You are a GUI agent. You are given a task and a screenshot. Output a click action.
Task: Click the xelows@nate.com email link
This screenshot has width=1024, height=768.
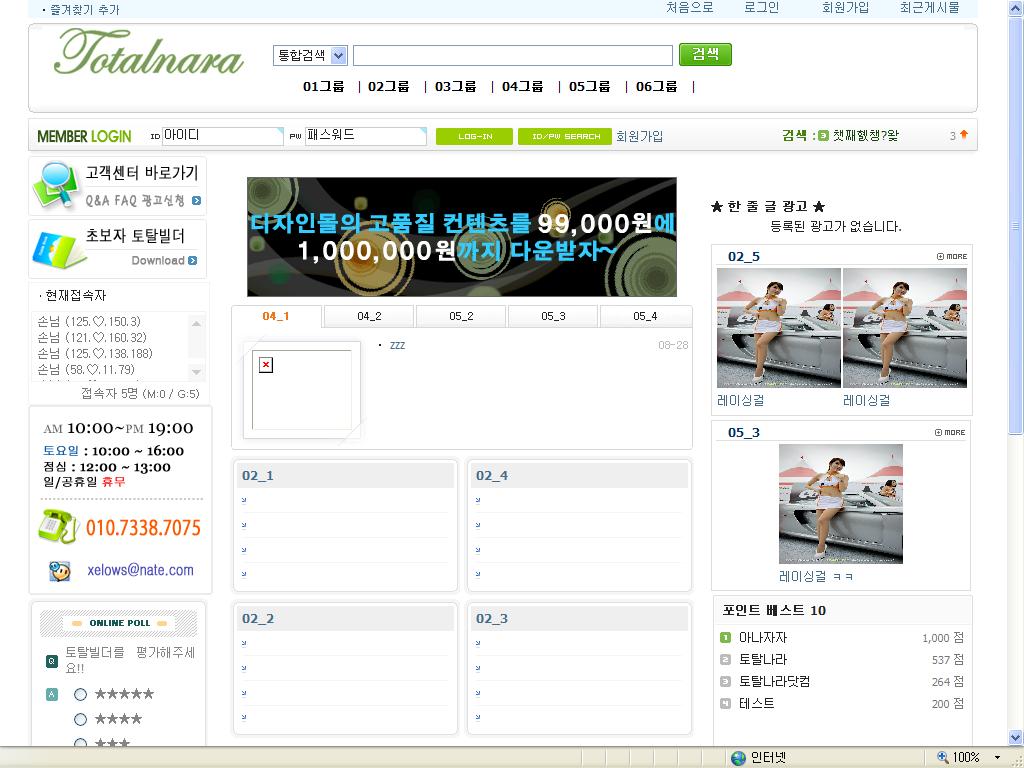click(140, 570)
